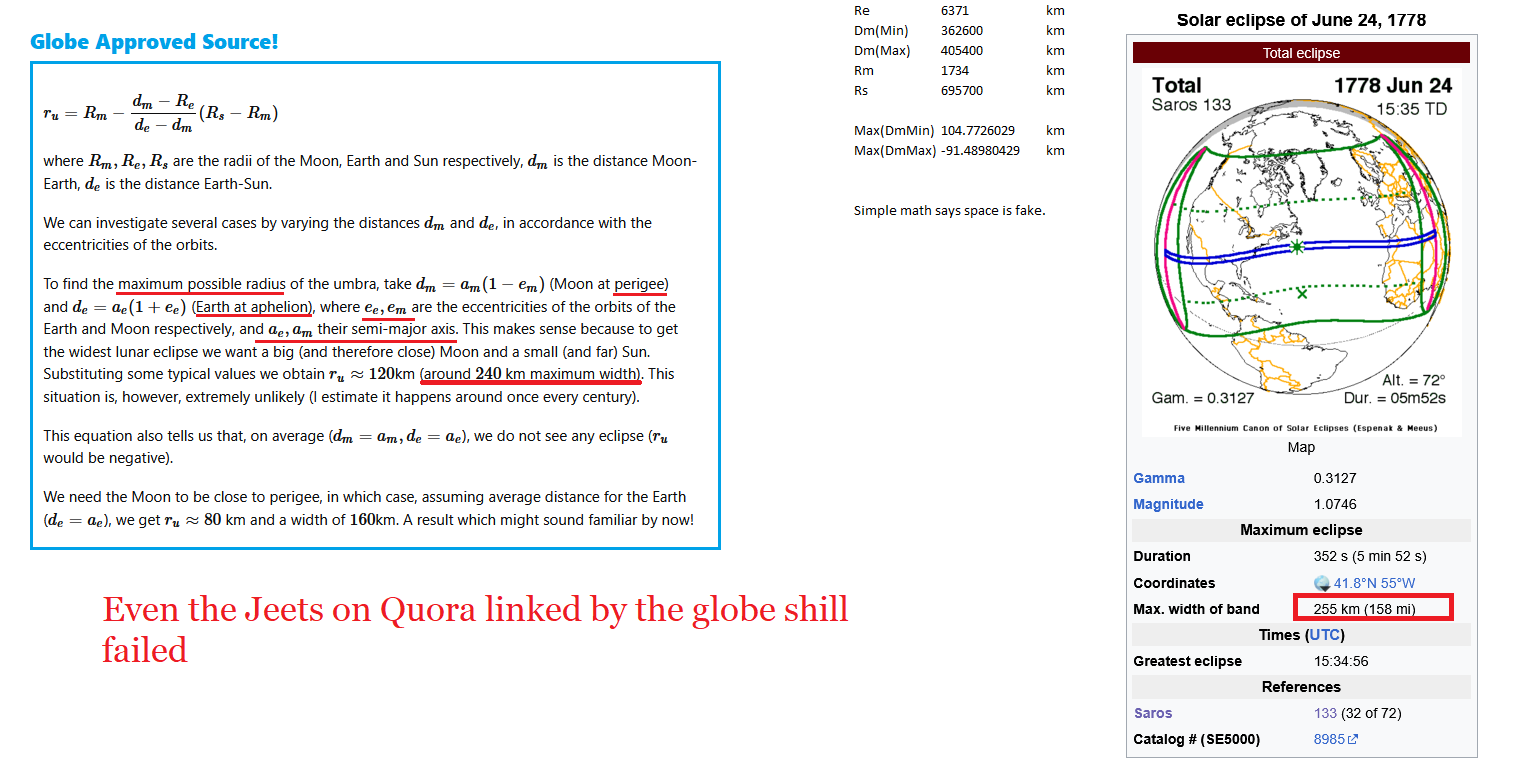Image resolution: width=1522 pixels, height=774 pixels.
Task: Follow the 41.8°N 55°W coordinates link
Action: pos(1374,583)
